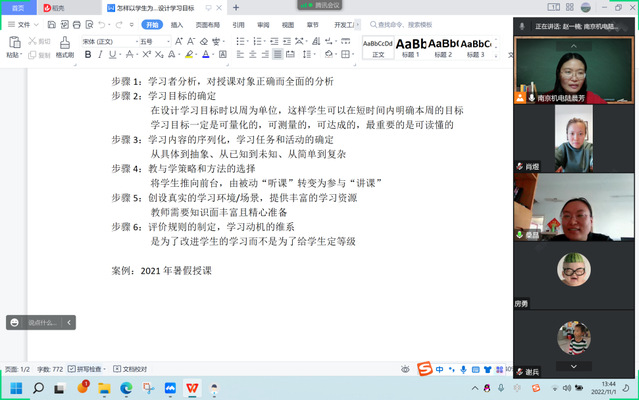The image size is (639, 400).
Task: Click the 粘贴 paste icon
Action: pos(13,46)
